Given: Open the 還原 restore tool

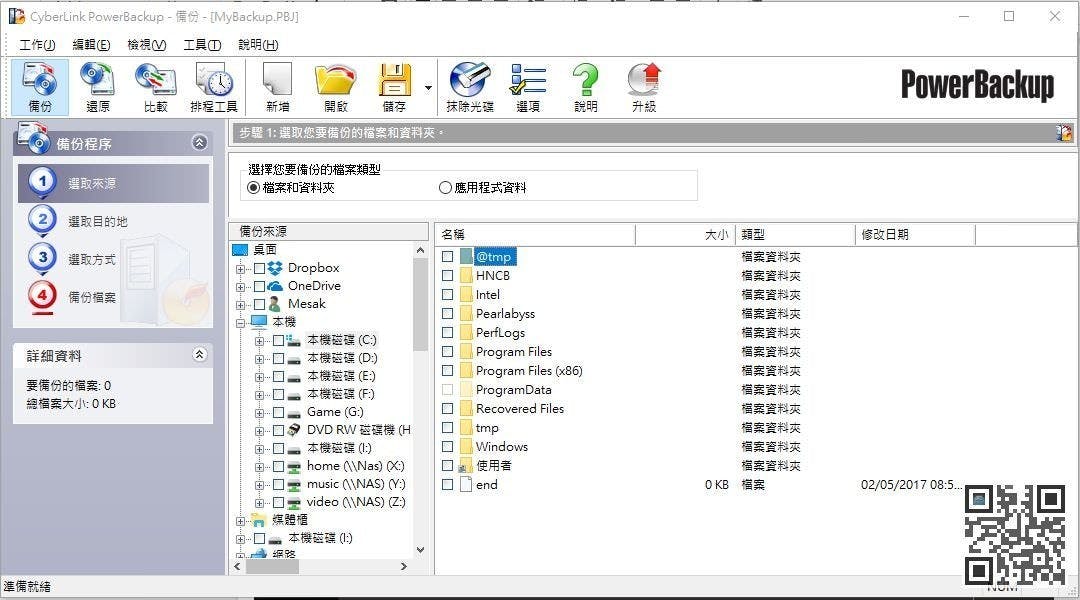Looking at the screenshot, I should click(x=97, y=87).
